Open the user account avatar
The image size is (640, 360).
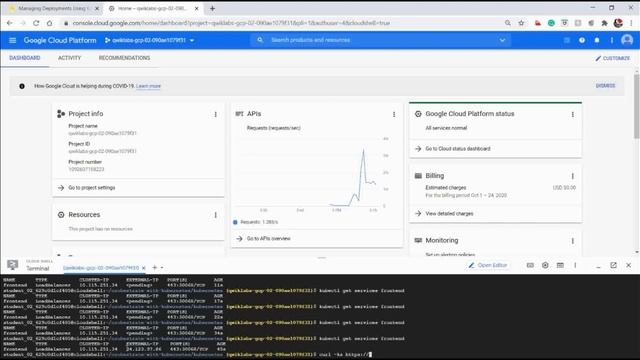(x=627, y=40)
